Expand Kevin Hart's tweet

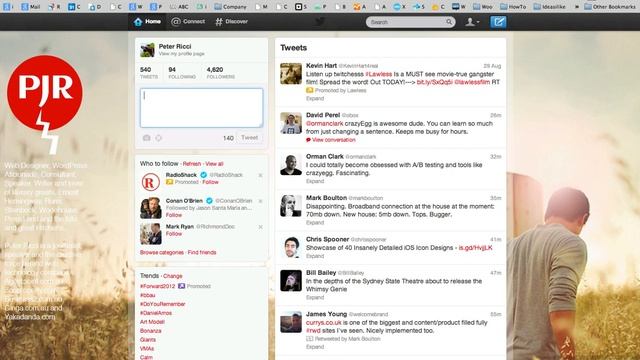click(x=315, y=98)
